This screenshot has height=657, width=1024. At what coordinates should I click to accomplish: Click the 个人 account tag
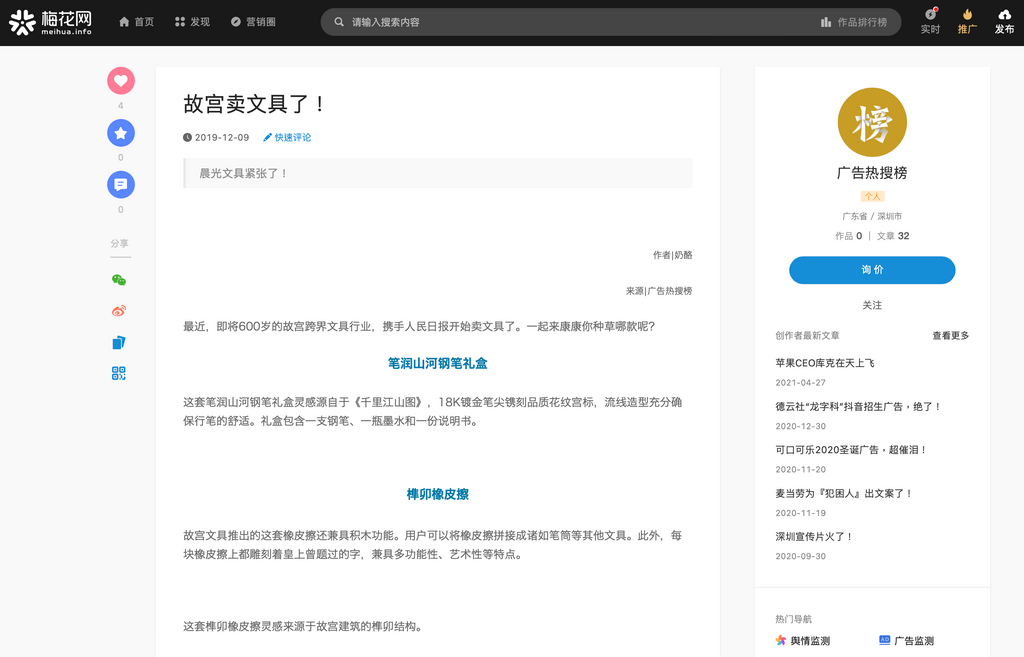click(872, 196)
